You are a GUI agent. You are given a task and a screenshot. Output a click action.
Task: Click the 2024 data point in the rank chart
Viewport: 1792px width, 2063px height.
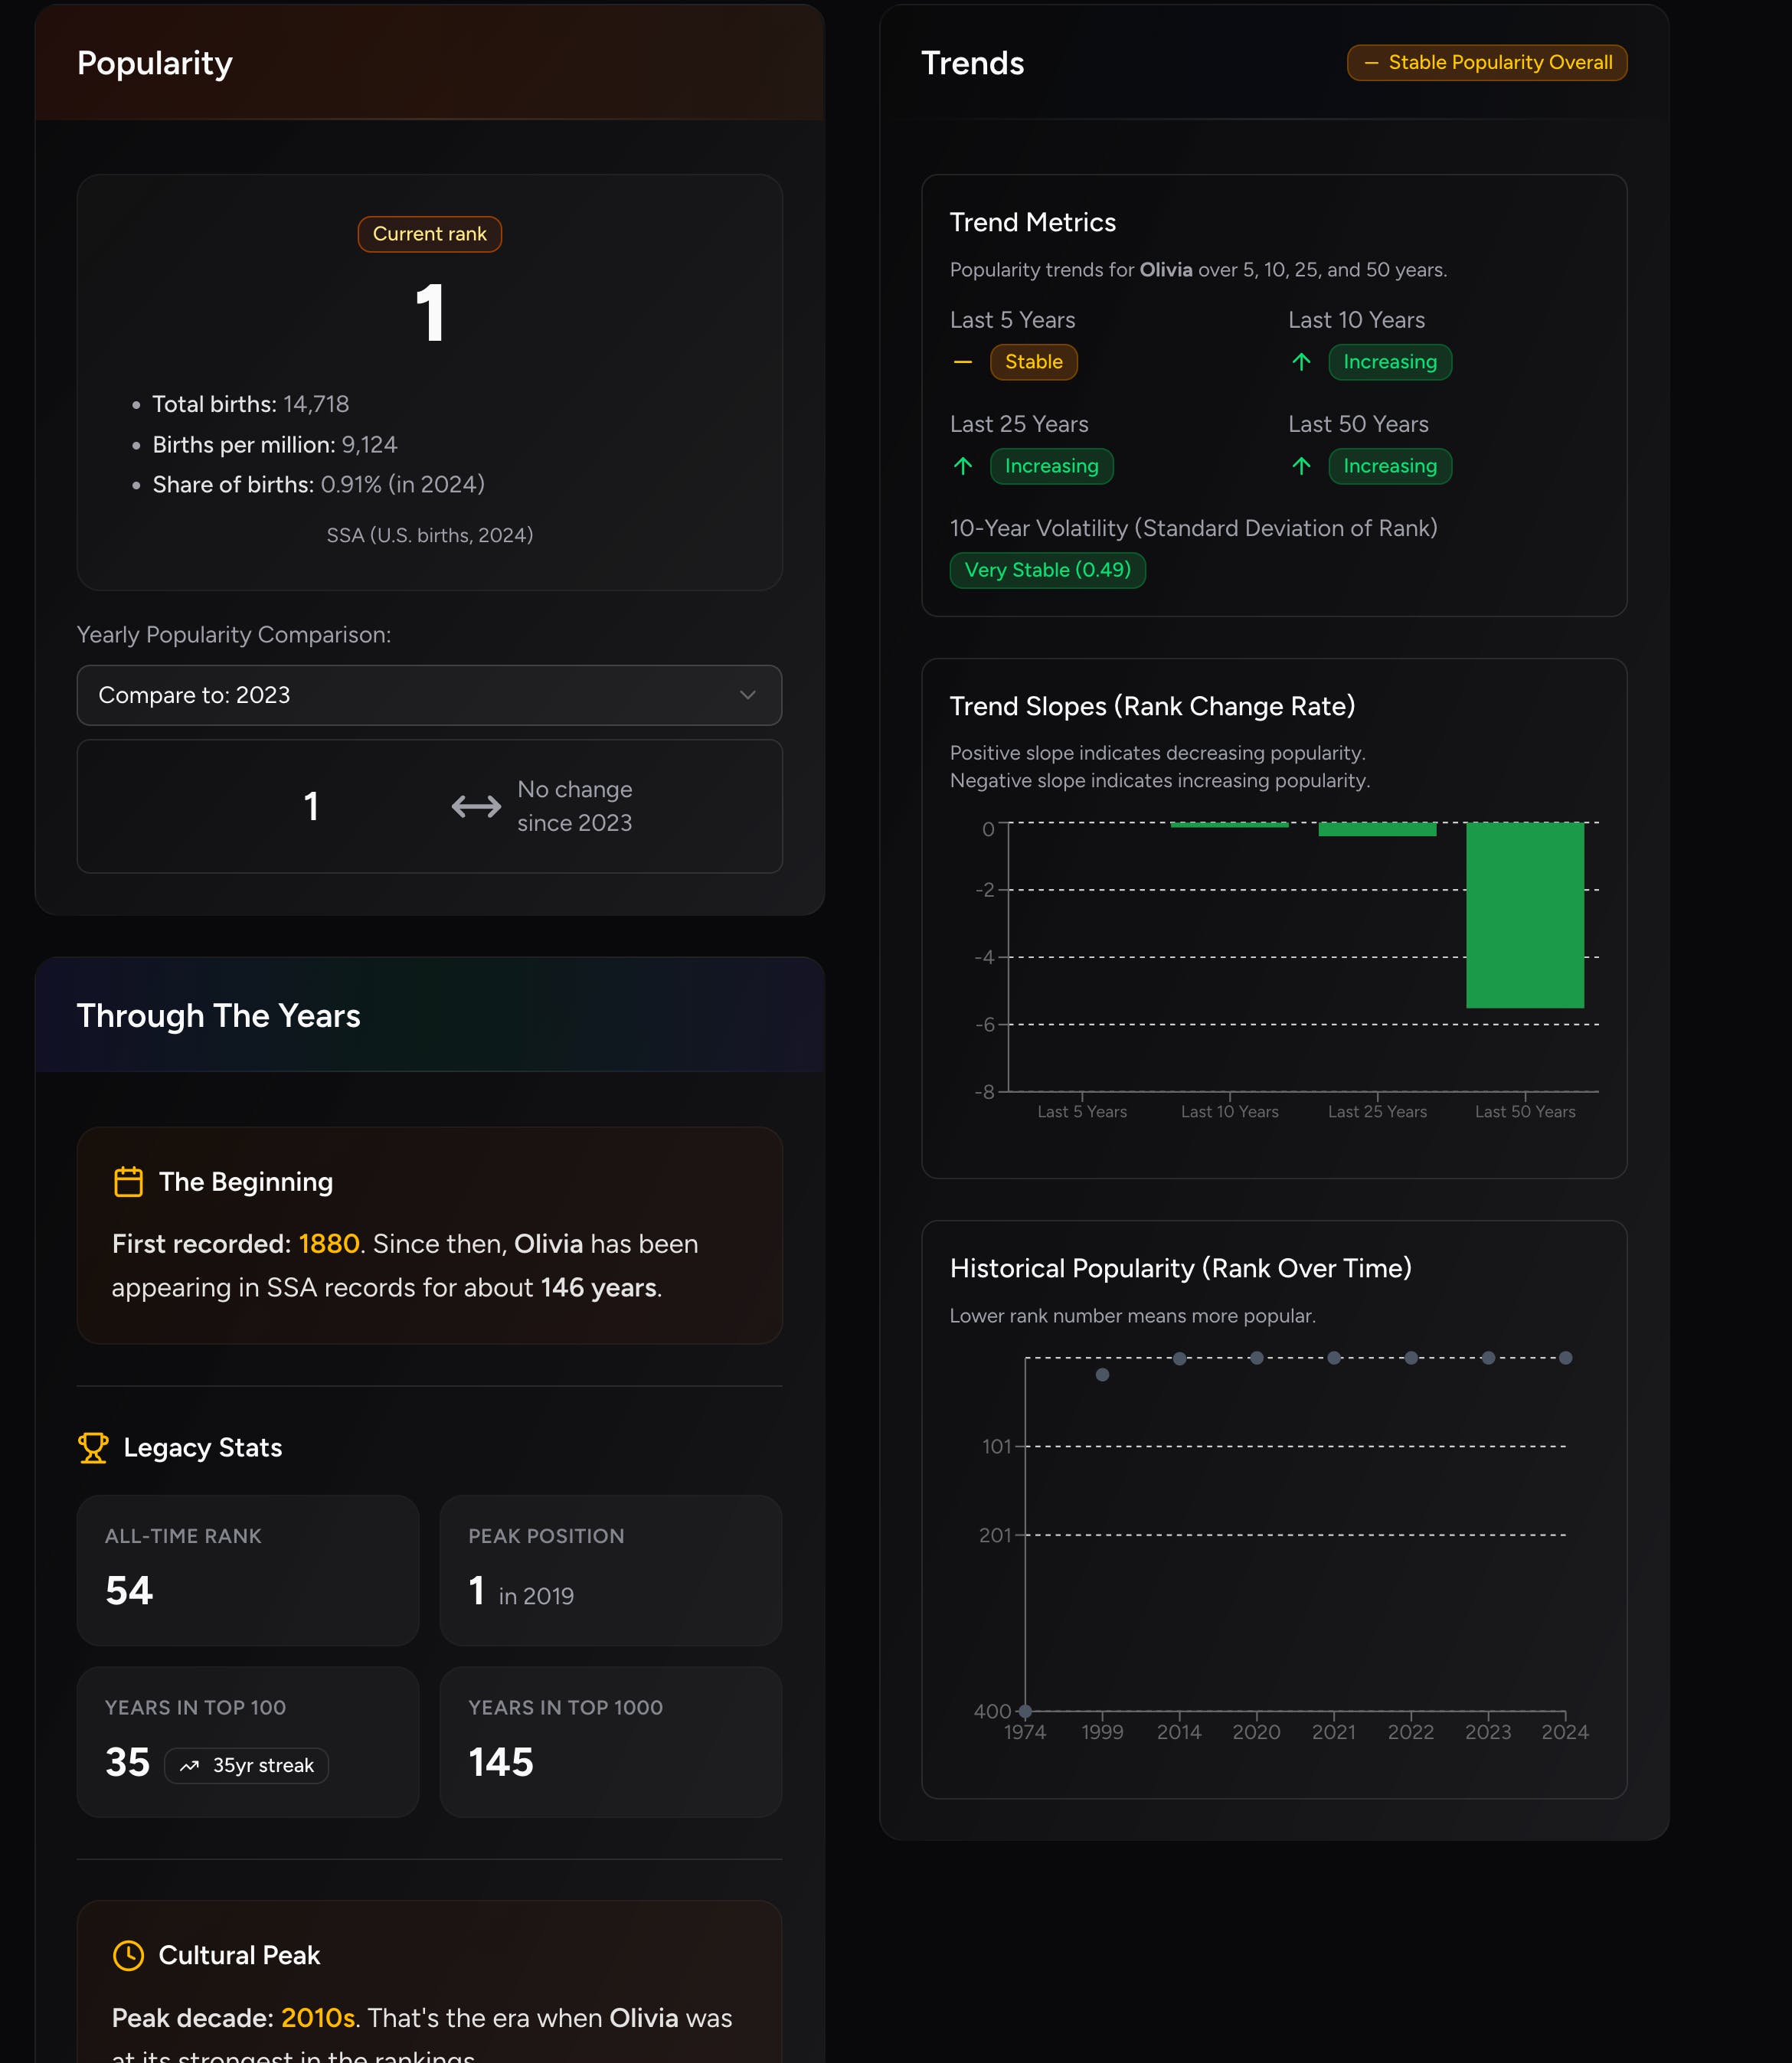pyautogui.click(x=1565, y=1358)
